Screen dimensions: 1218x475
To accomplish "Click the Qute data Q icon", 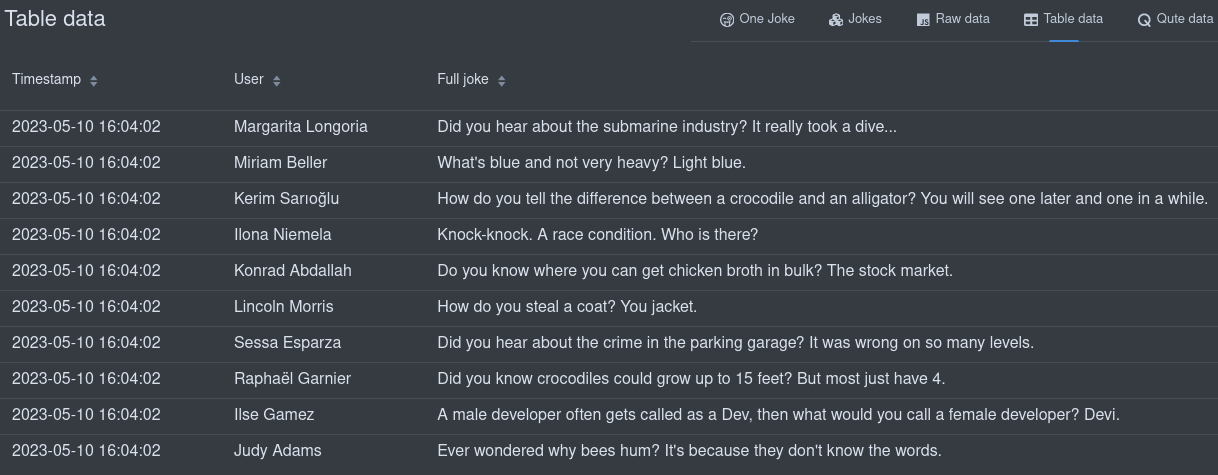I will coord(1144,20).
